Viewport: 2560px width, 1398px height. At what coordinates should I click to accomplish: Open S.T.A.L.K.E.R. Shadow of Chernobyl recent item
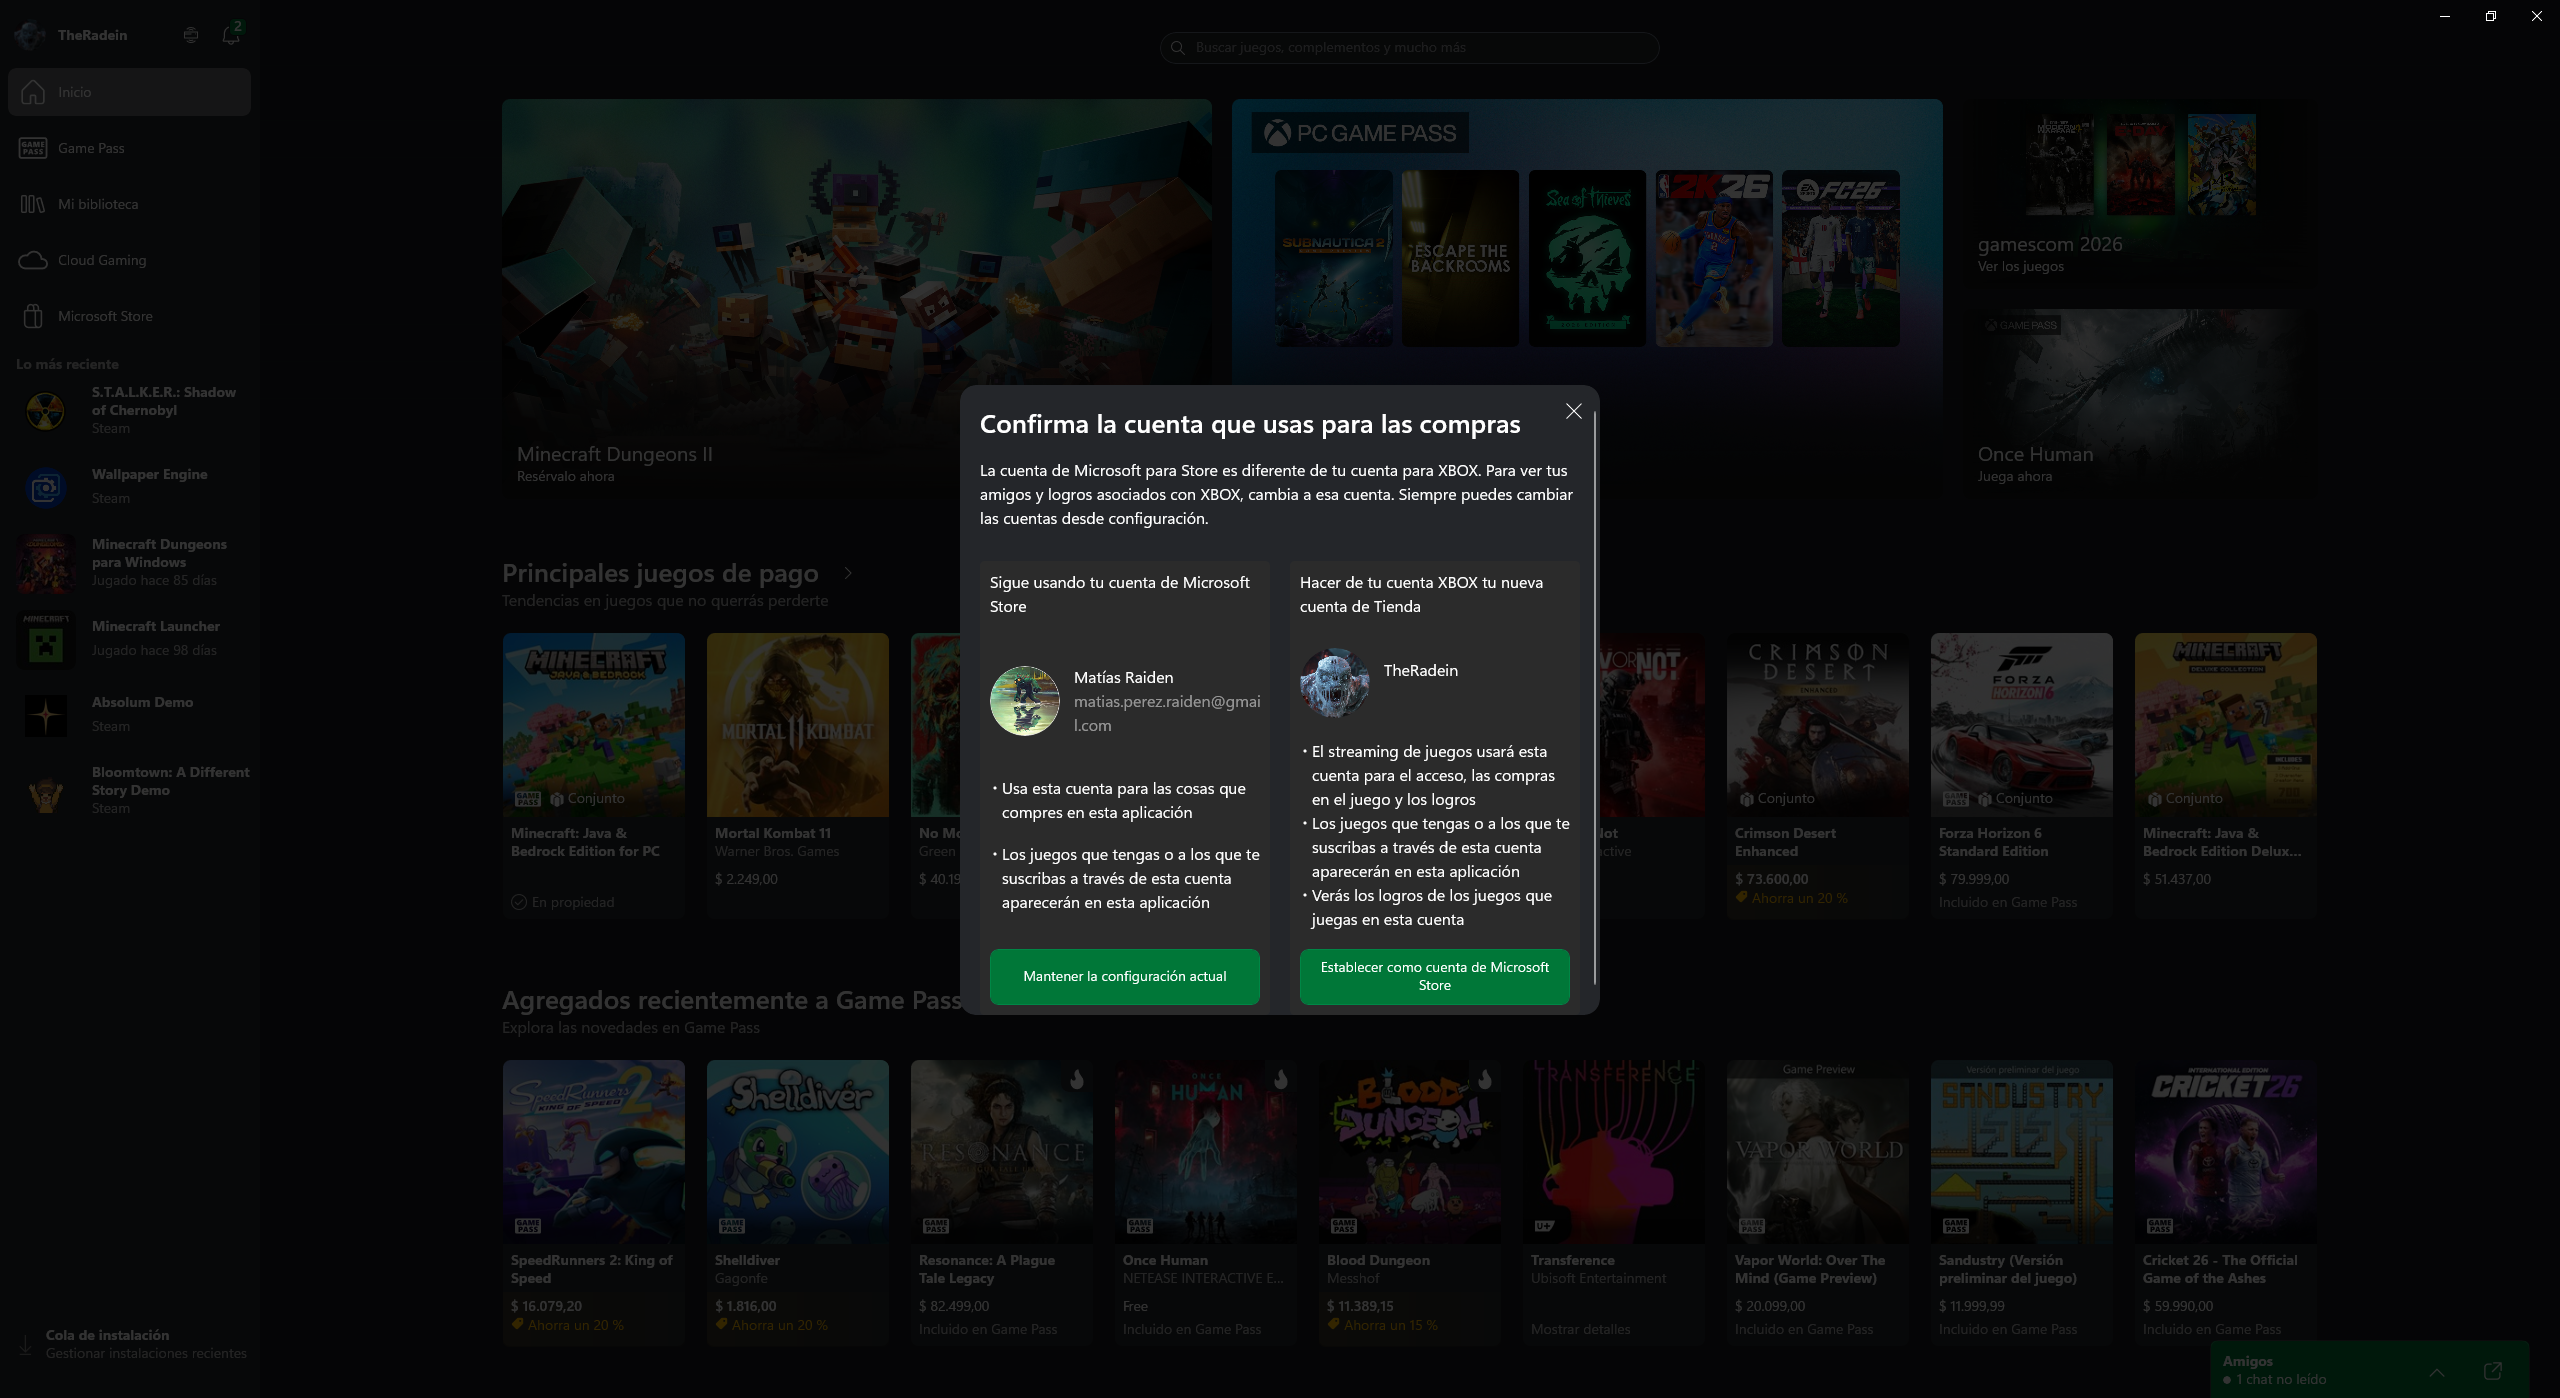pos(129,410)
